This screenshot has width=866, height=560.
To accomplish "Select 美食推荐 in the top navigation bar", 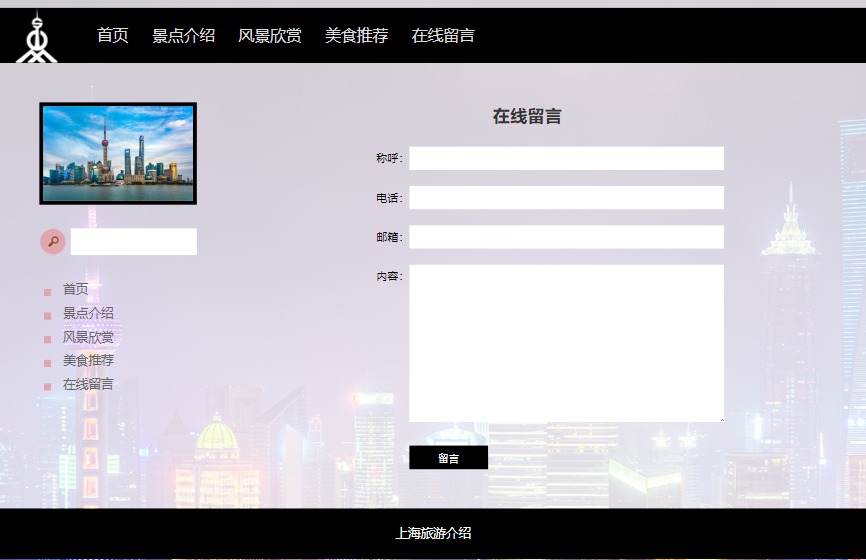I will coord(356,36).
